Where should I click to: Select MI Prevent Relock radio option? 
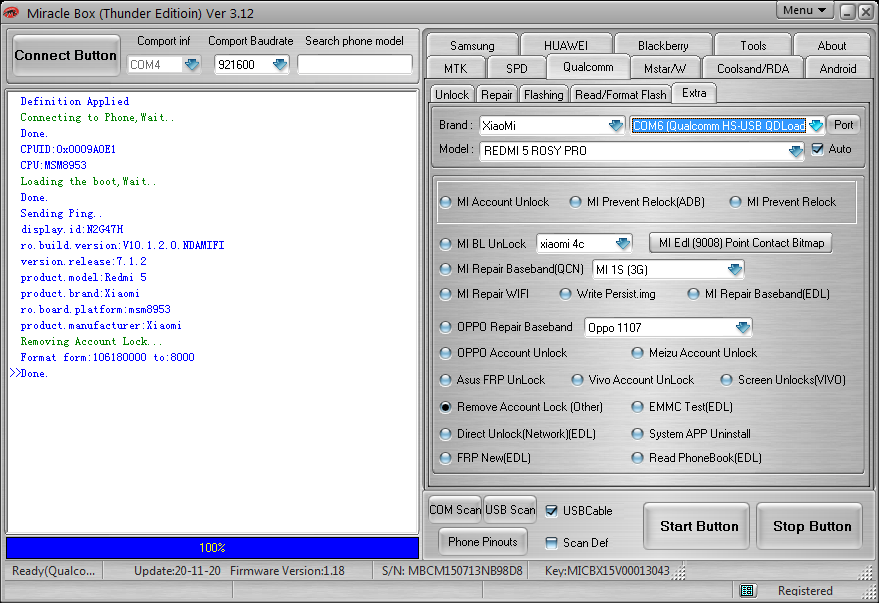pos(735,202)
